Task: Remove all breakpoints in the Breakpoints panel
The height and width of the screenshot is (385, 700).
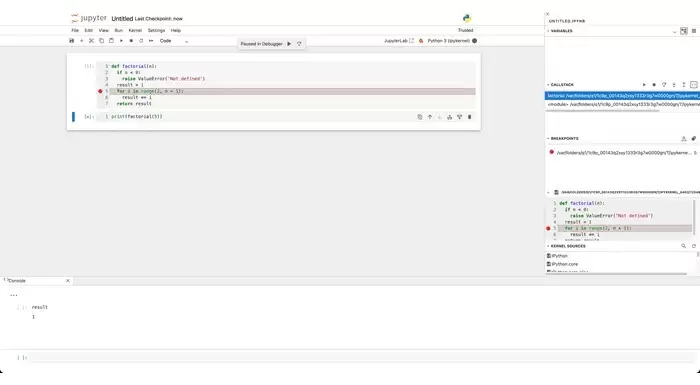Action: click(693, 138)
